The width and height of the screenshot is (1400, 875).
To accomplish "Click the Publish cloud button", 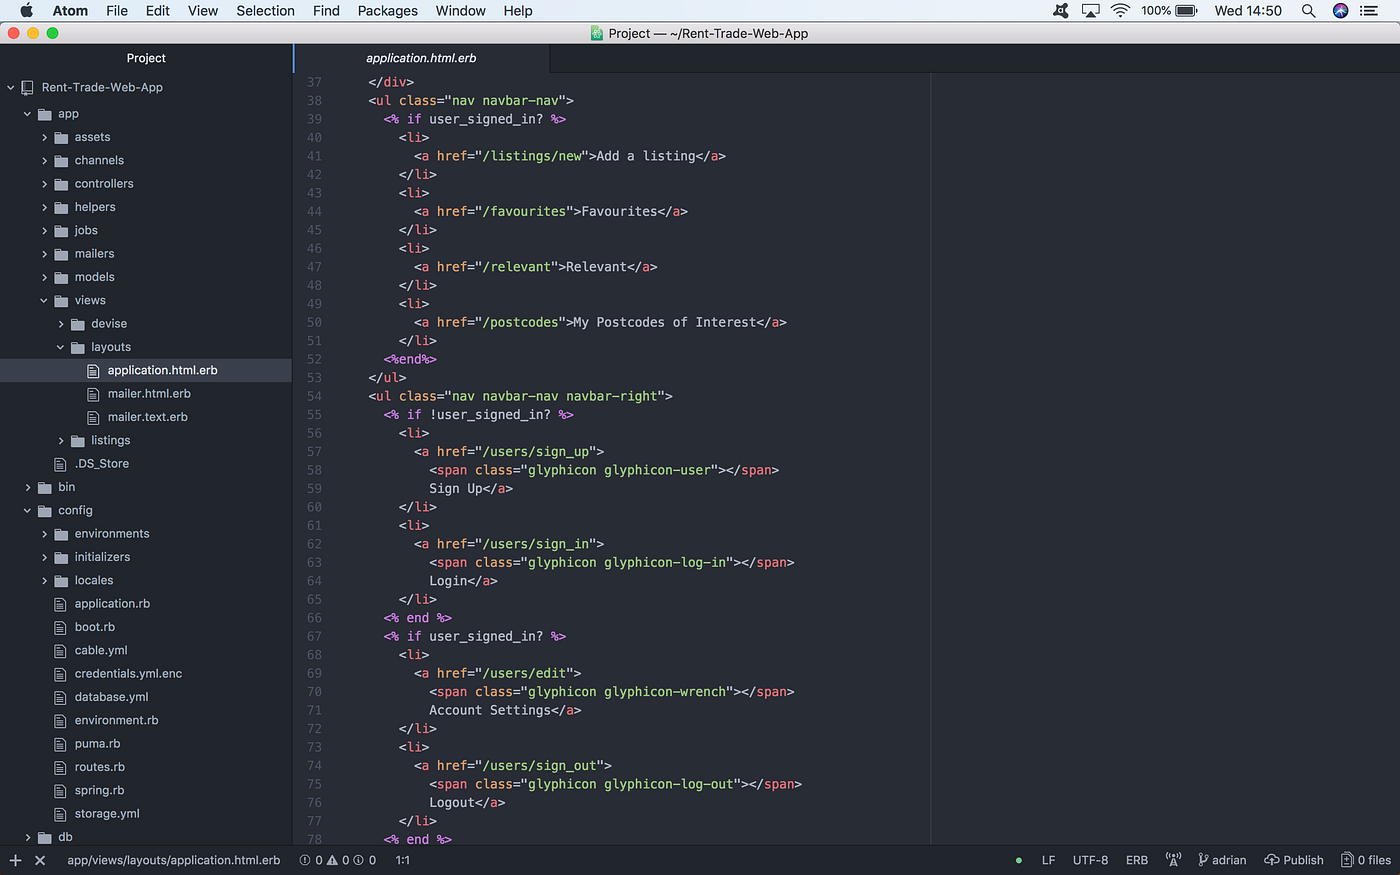I will (x=1294, y=860).
